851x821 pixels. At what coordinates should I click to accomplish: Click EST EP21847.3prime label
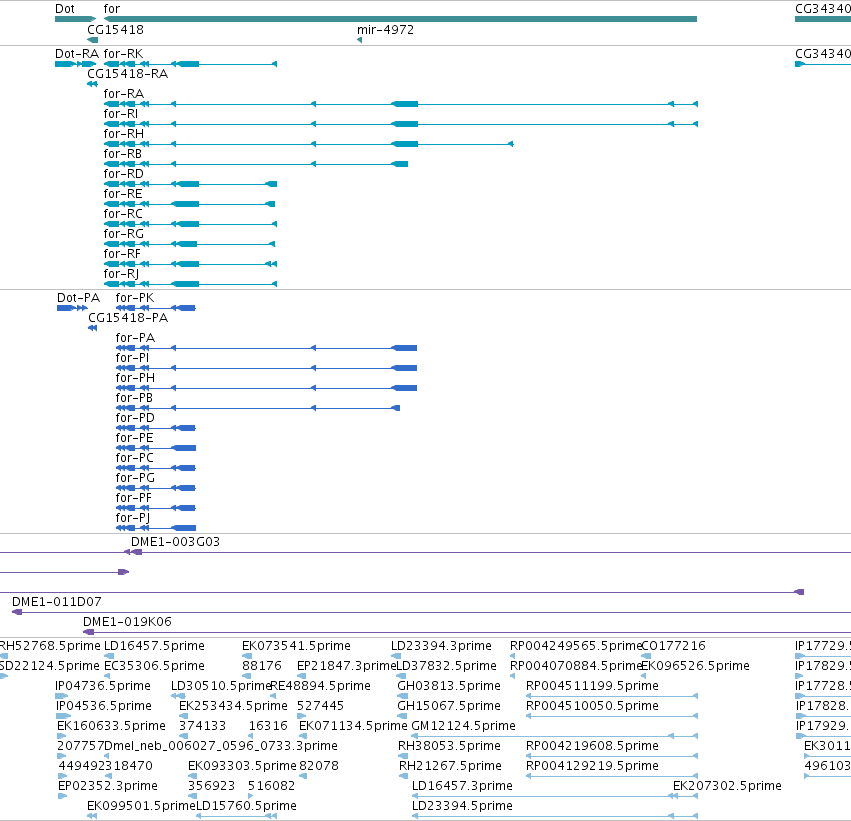tap(346, 666)
